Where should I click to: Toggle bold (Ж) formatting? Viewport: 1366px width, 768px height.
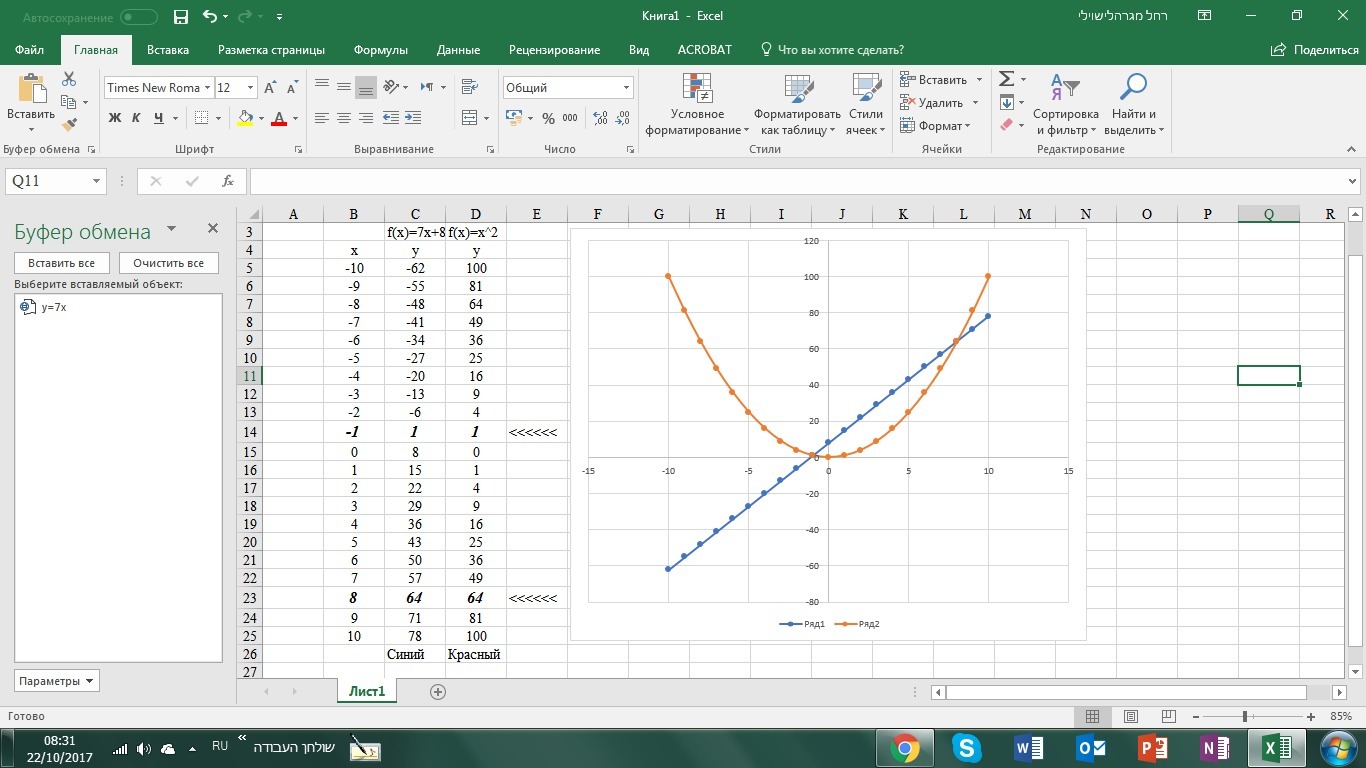click(x=115, y=118)
